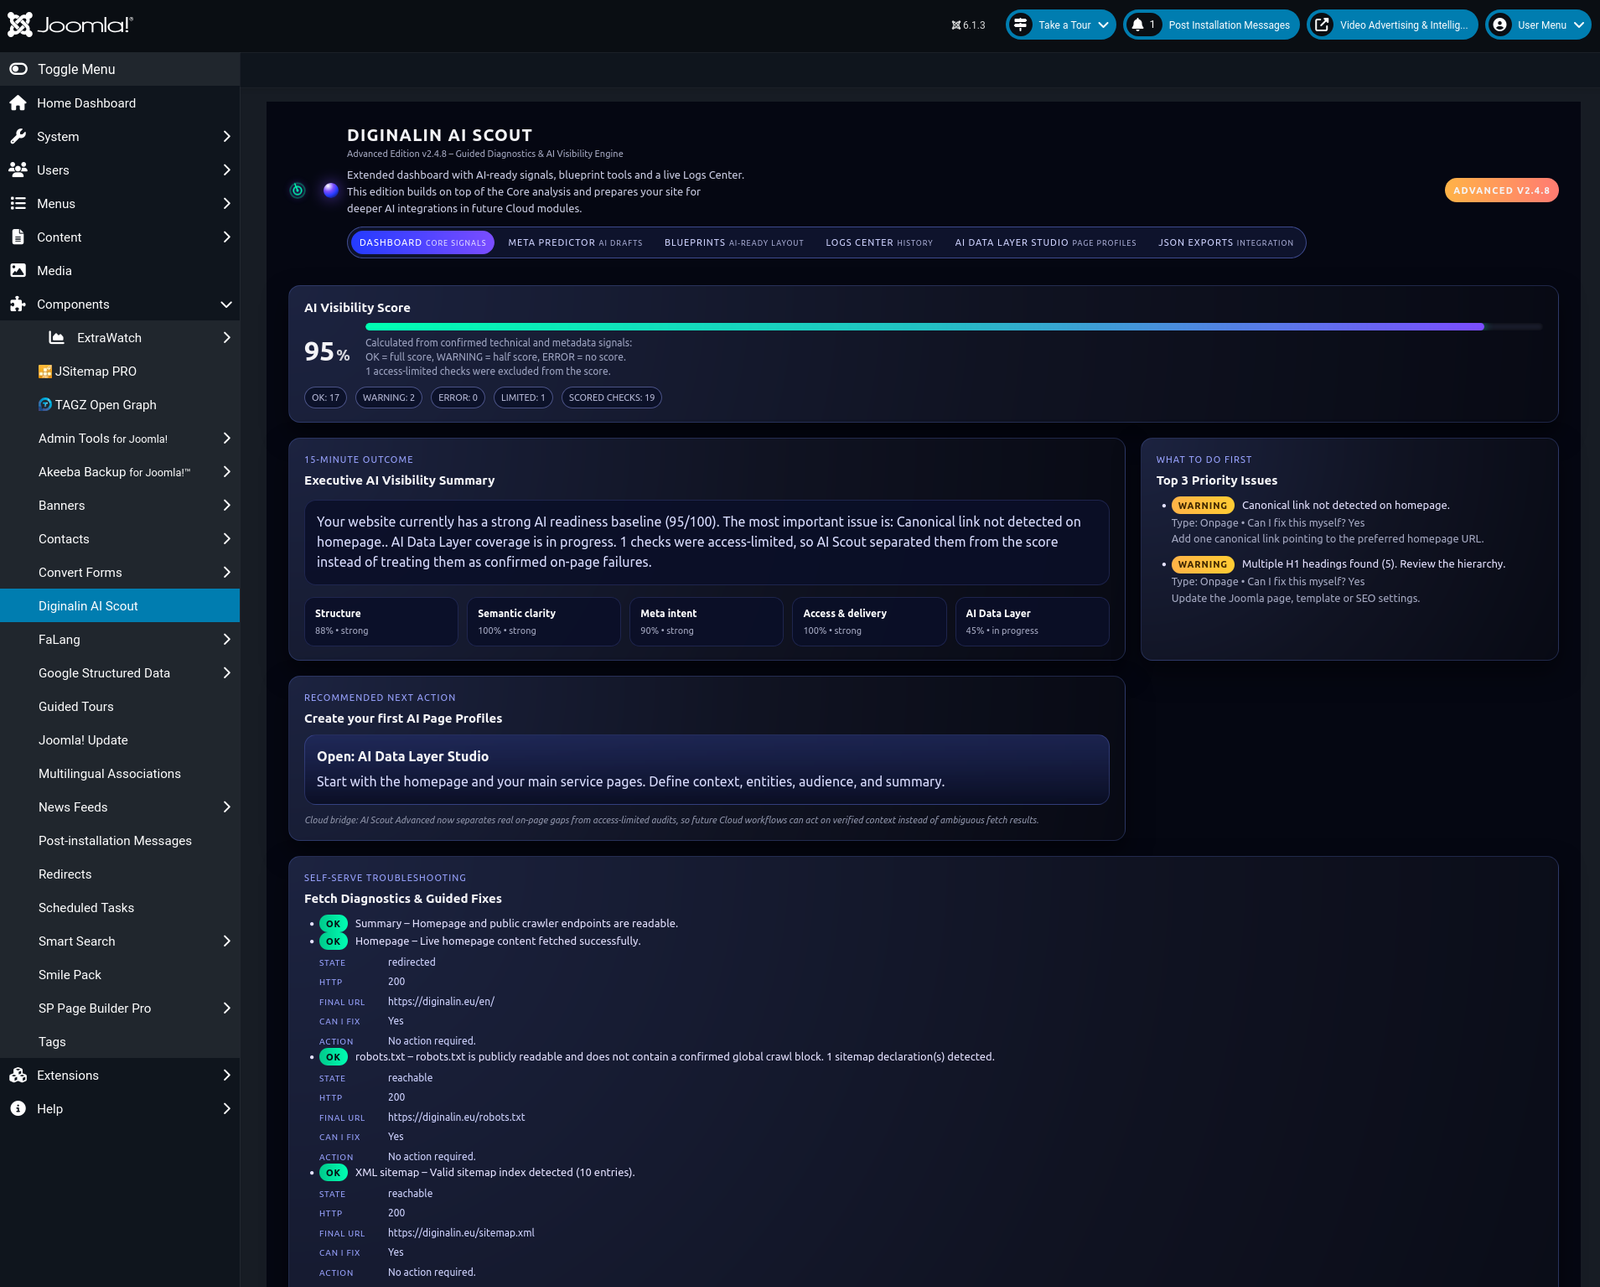Screen dimensions: 1600x1287
Task: Select the JSON Exports integration tab
Action: click(1226, 242)
